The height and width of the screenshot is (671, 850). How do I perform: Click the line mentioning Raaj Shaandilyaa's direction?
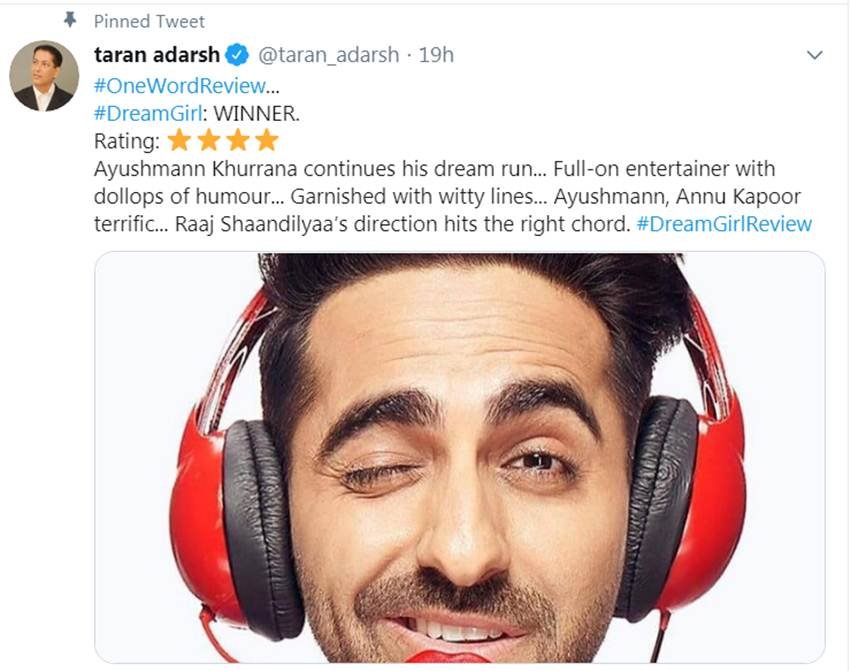[x=453, y=224]
